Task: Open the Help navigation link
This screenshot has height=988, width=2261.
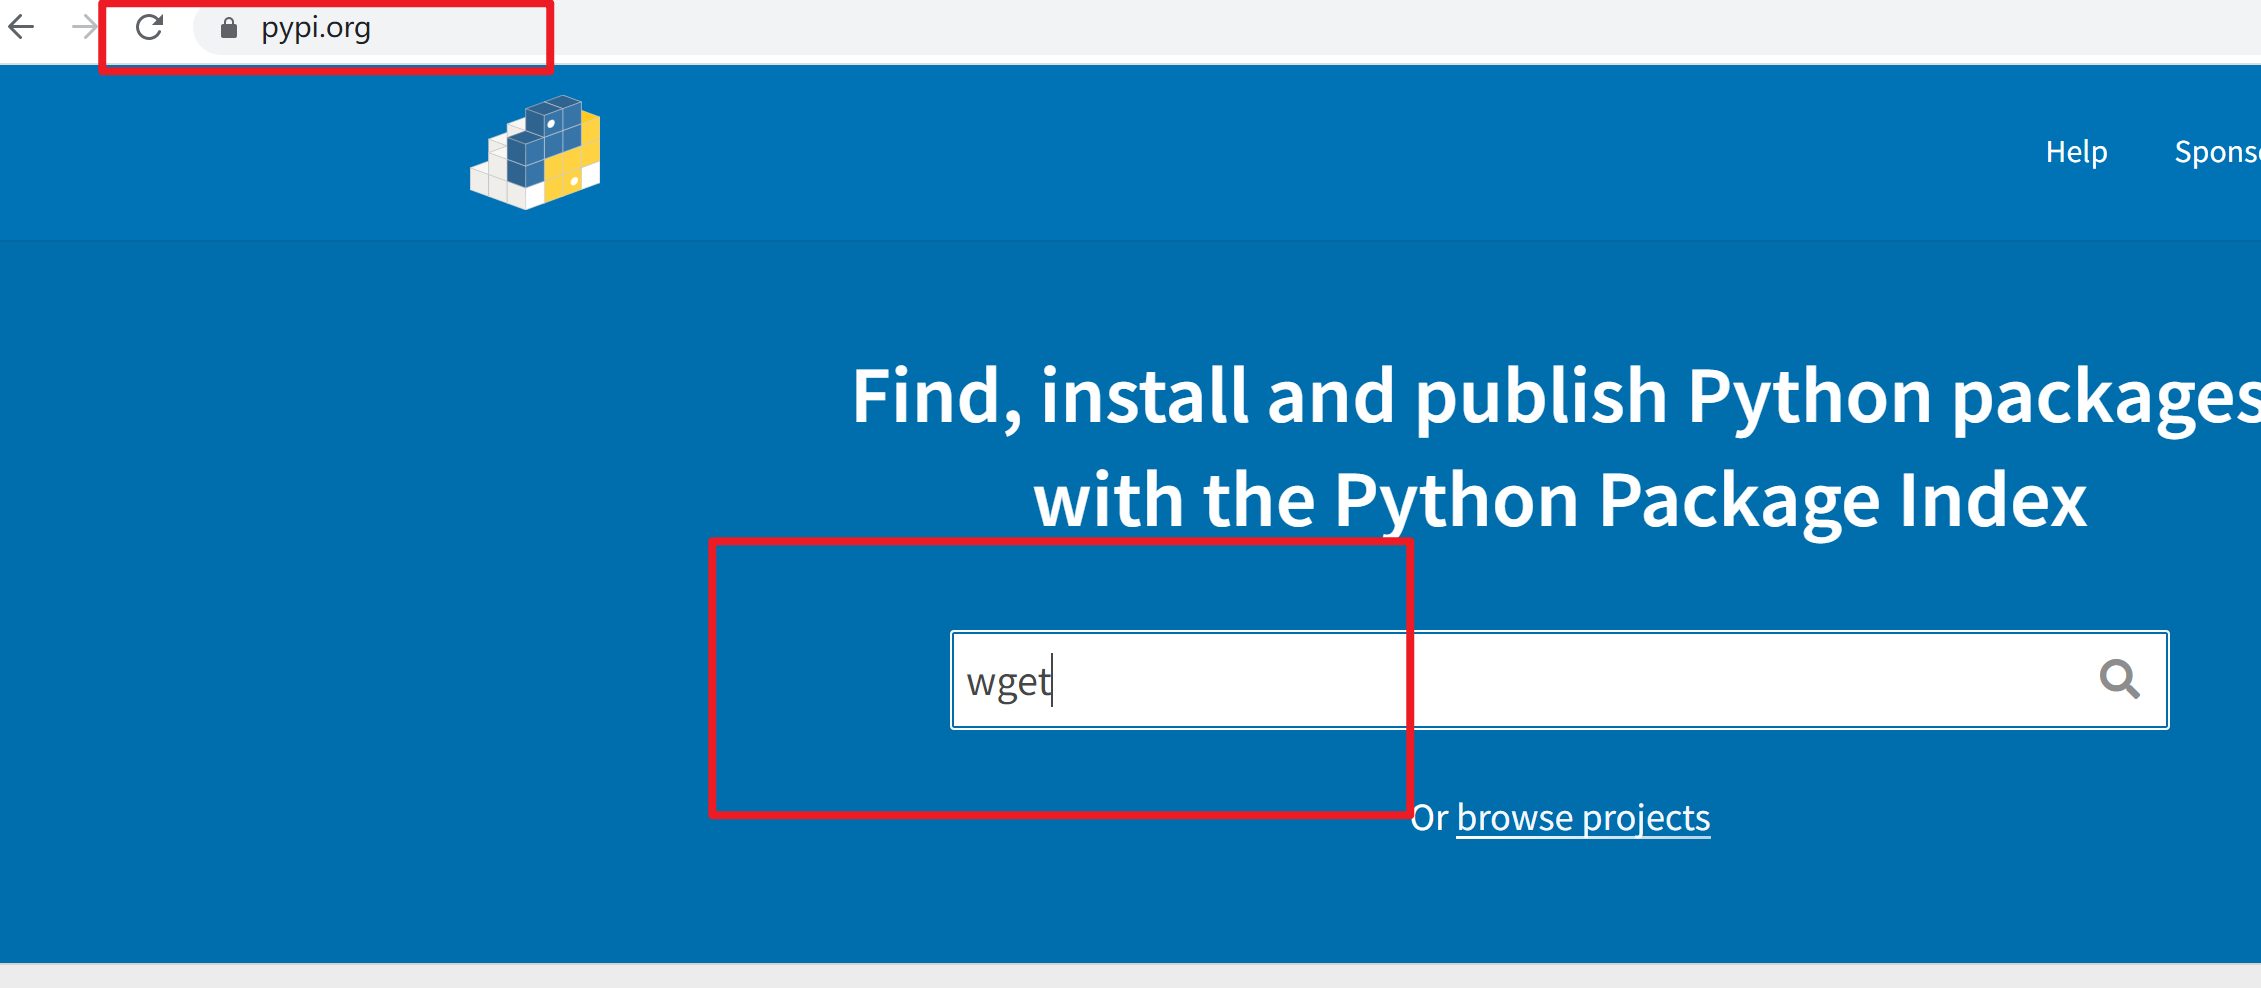Action: (x=2076, y=152)
